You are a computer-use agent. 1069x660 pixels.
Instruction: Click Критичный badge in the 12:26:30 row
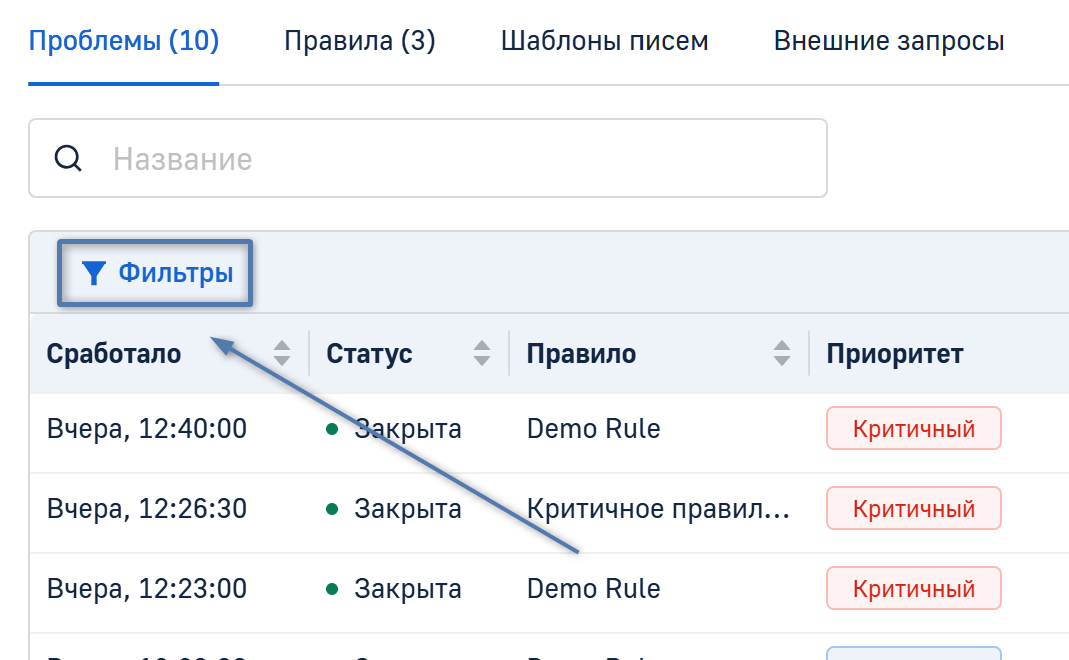913,509
